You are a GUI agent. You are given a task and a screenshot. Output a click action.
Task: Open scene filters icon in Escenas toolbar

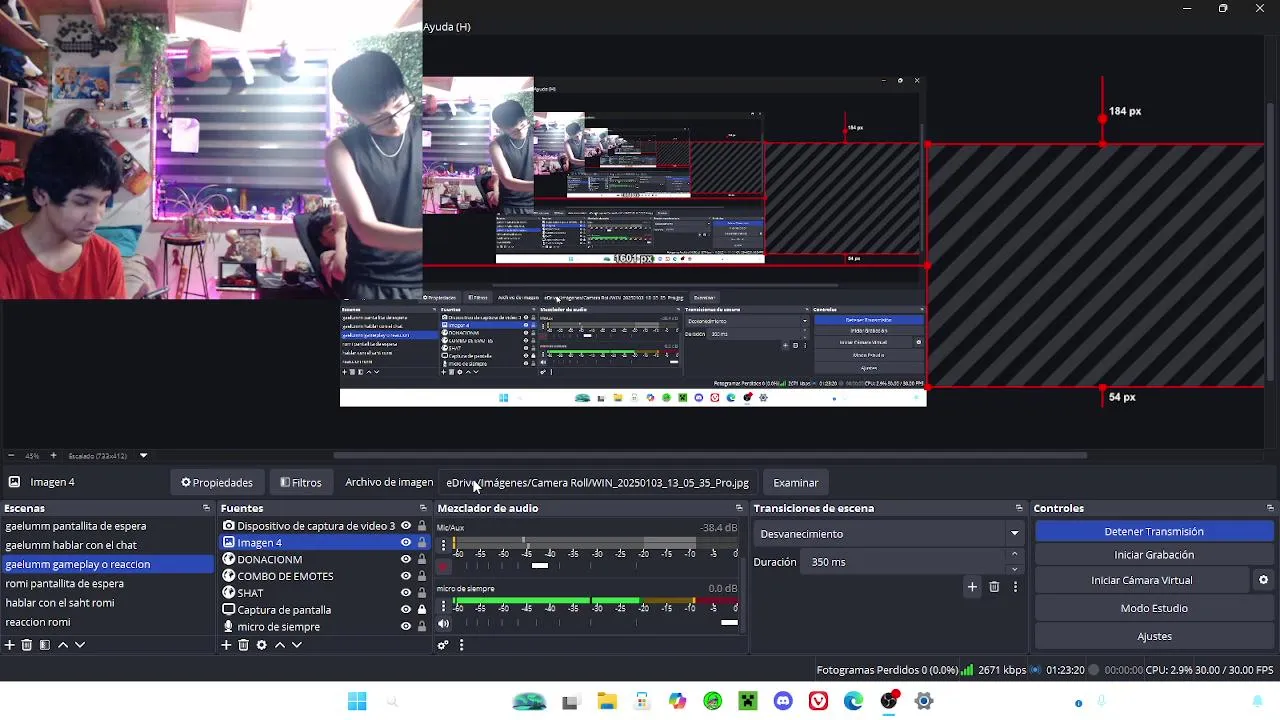(x=44, y=645)
